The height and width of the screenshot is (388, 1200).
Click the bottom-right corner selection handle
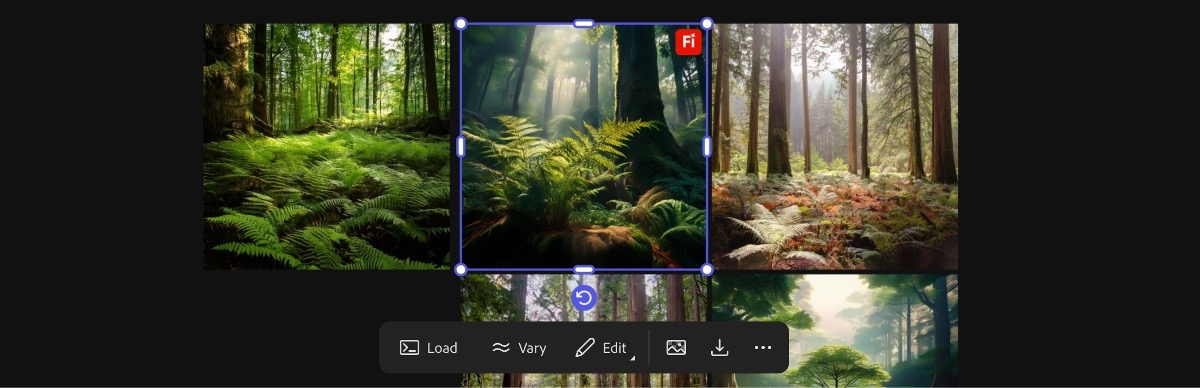click(707, 270)
